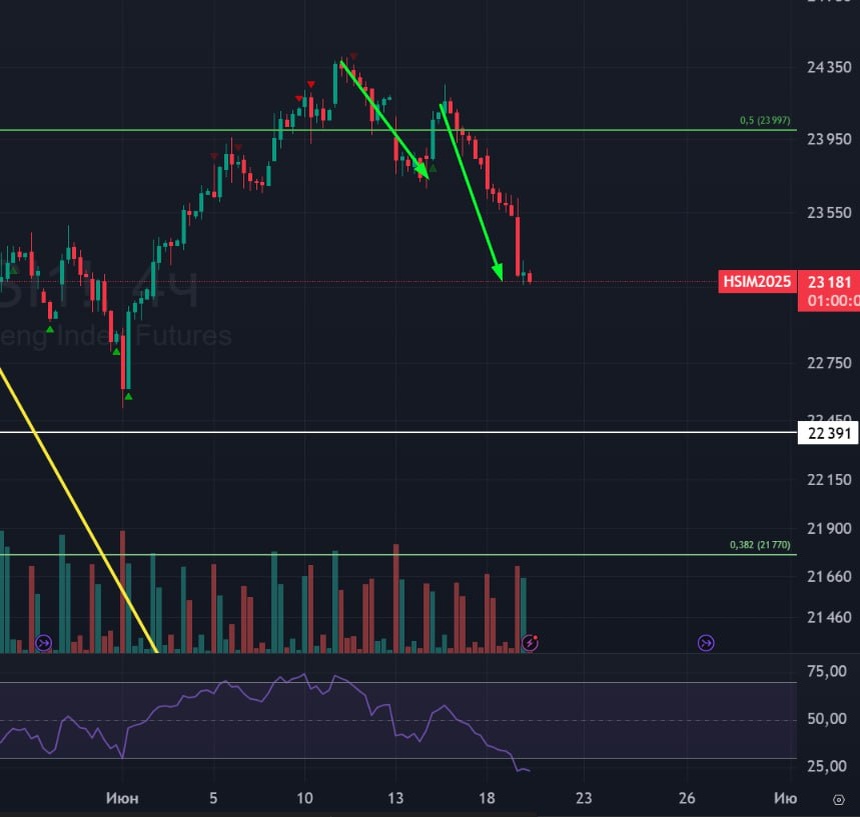Click the Июн date label on time axis
This screenshot has height=817, width=860.
122,798
